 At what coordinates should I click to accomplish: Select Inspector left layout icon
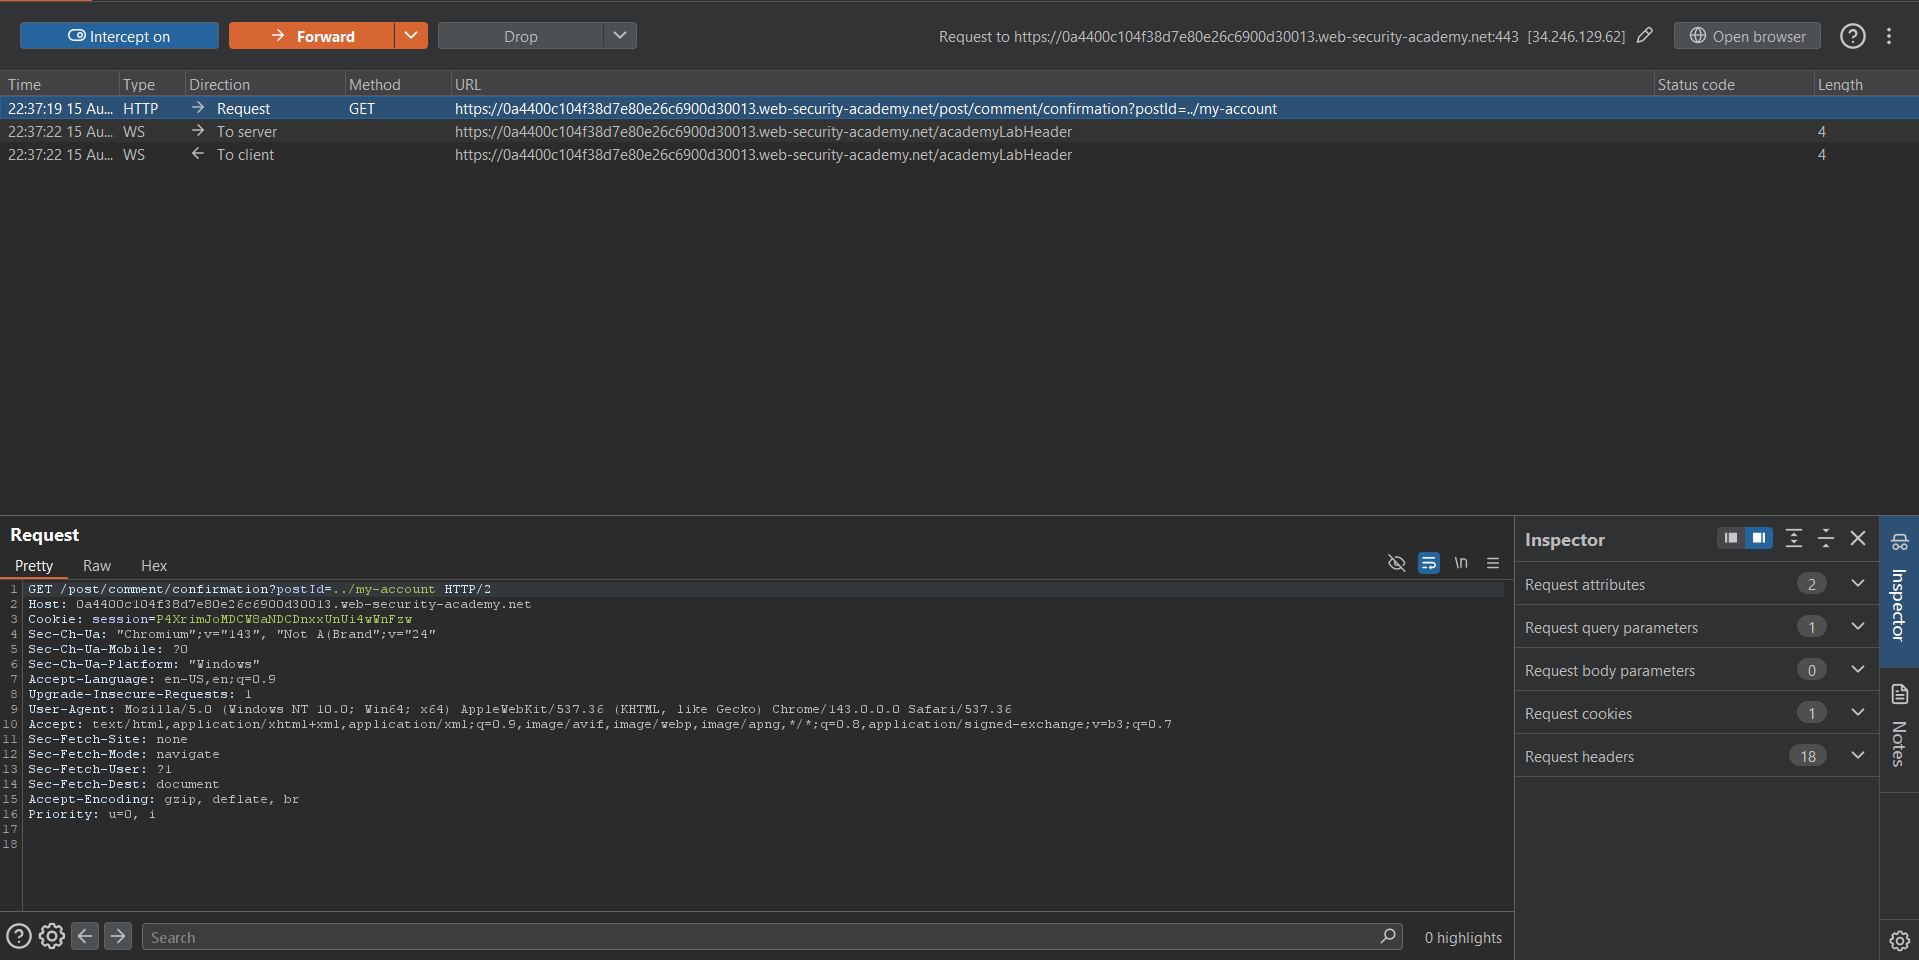click(x=1731, y=538)
